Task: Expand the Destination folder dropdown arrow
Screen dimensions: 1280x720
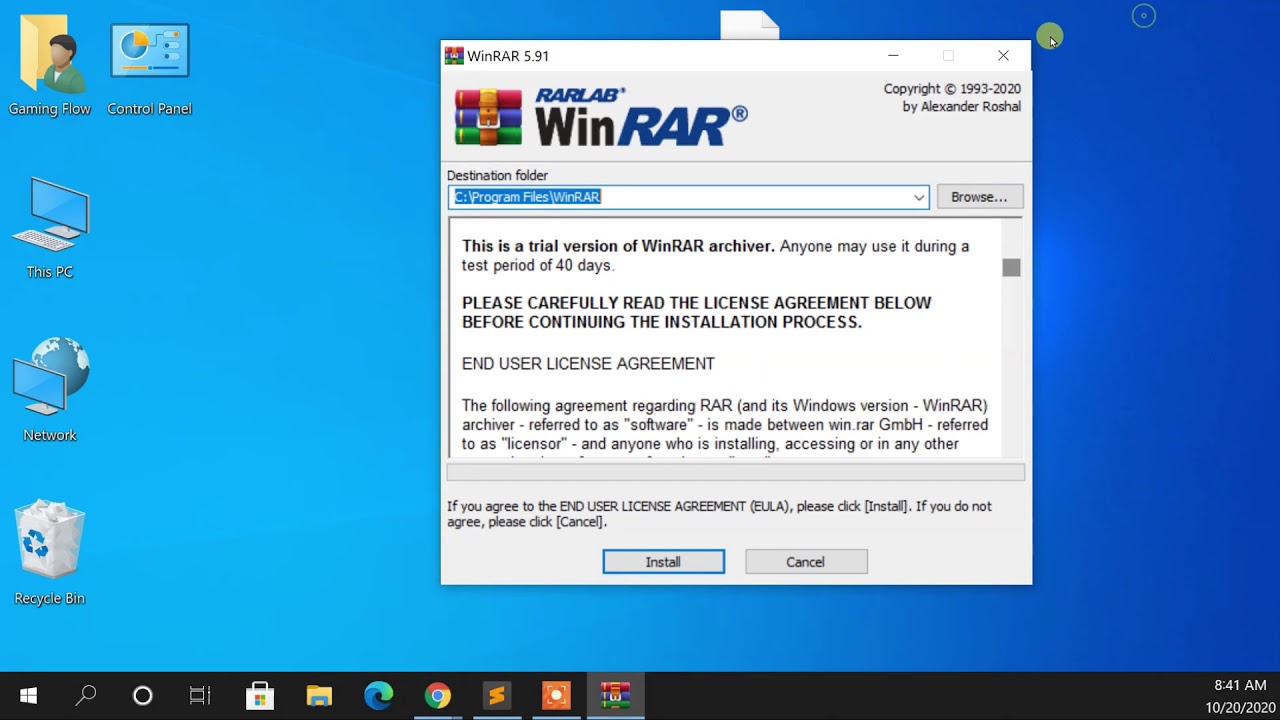Action: pyautogui.click(x=919, y=197)
